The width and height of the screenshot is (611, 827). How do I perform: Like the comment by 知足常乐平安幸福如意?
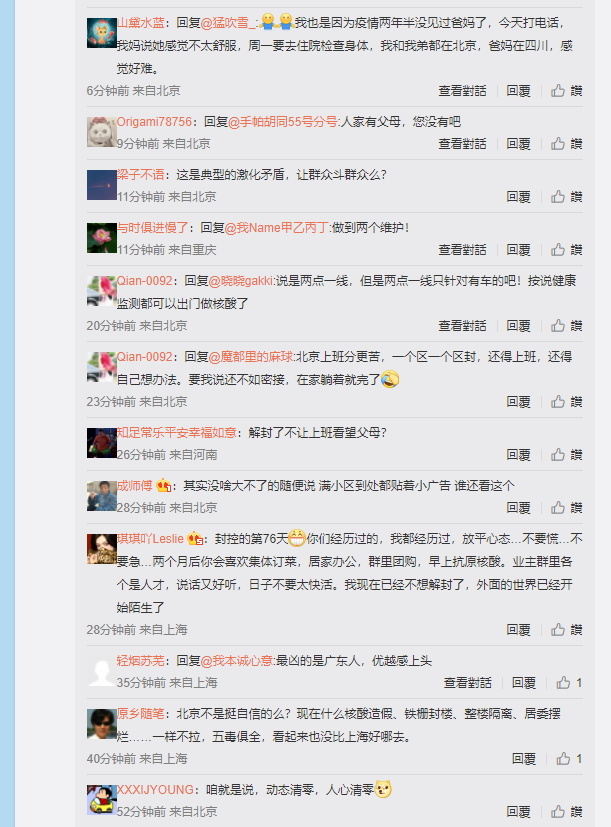[x=566, y=455]
